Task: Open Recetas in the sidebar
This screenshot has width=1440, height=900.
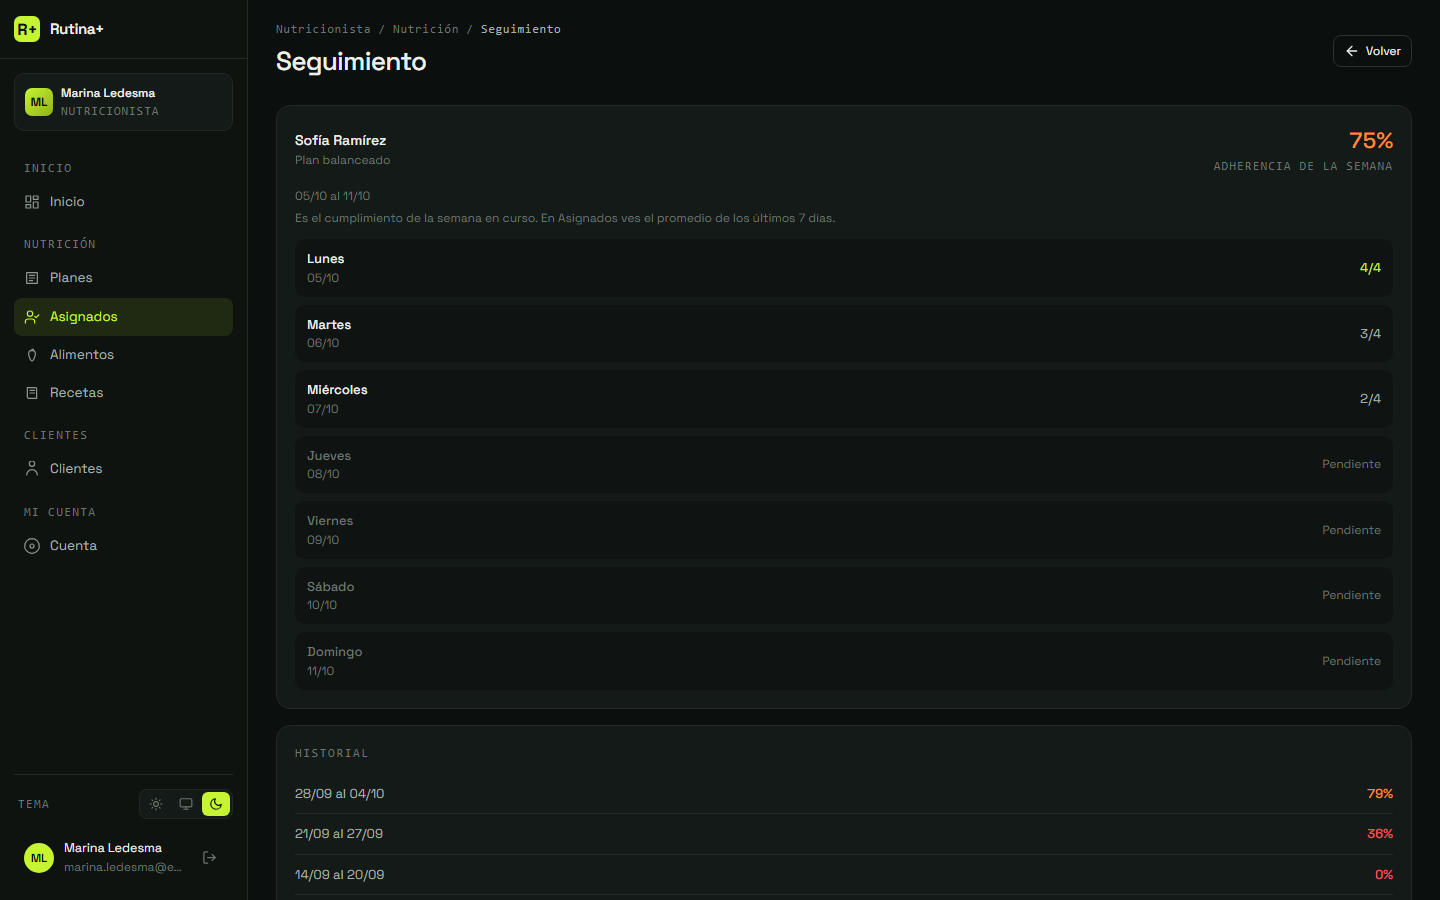Action: point(123,393)
